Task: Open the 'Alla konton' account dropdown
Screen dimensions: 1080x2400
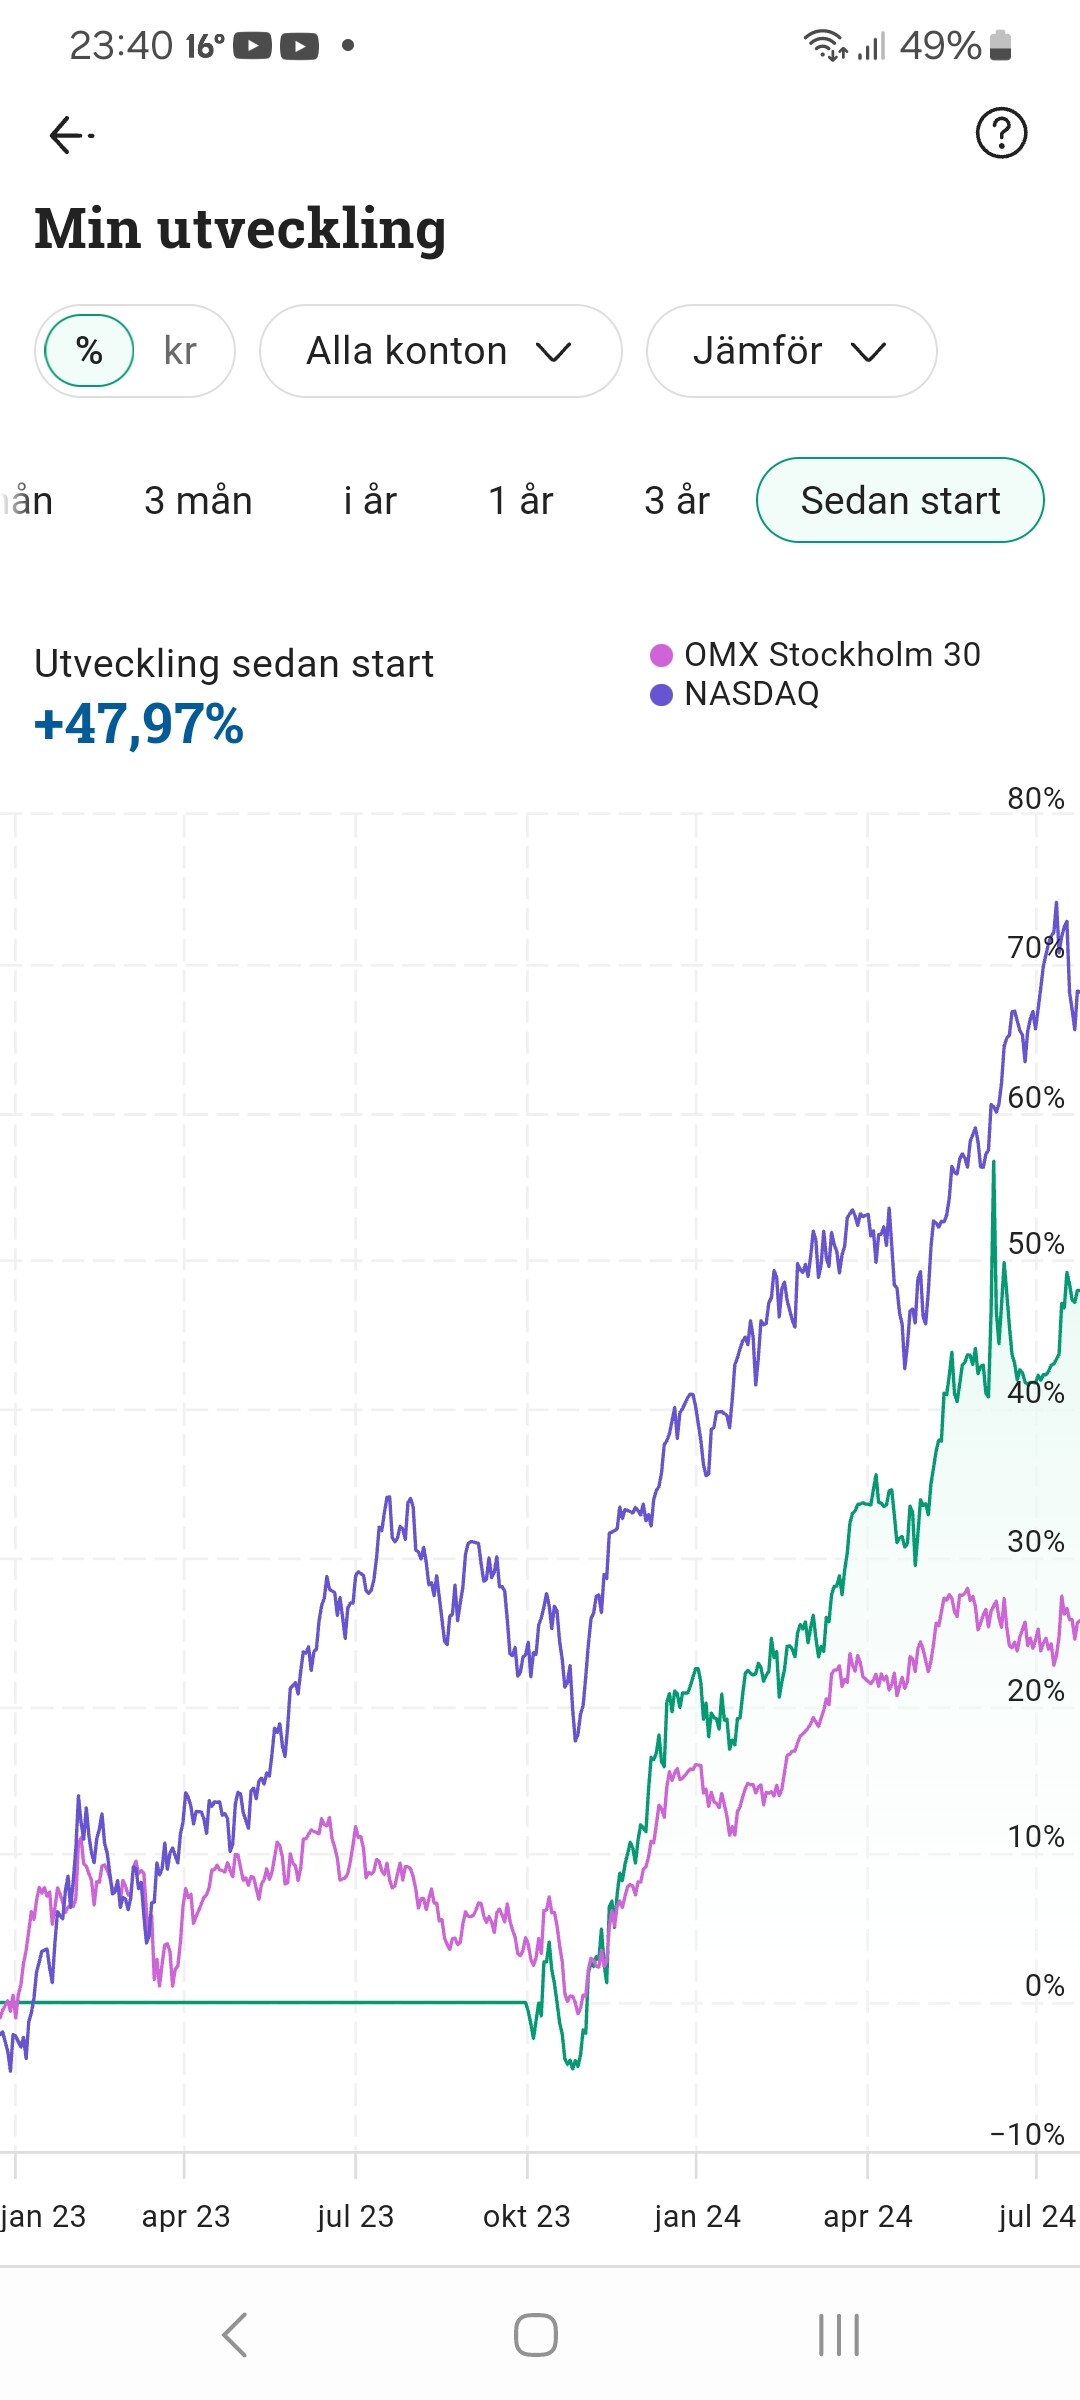Action: click(x=440, y=351)
